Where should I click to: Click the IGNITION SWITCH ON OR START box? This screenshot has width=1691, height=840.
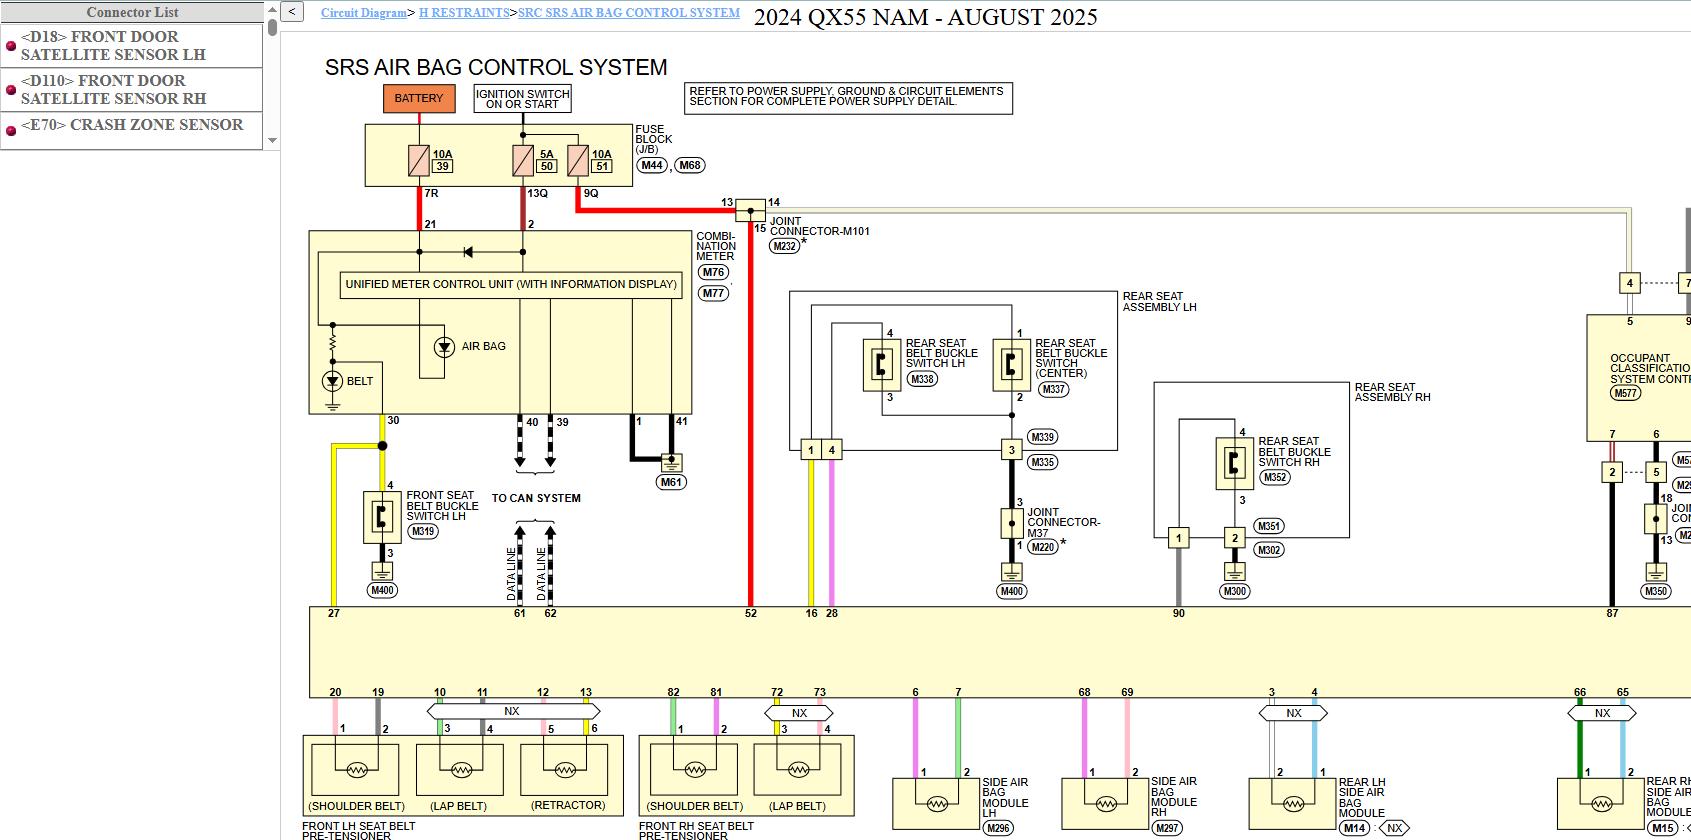tap(522, 98)
